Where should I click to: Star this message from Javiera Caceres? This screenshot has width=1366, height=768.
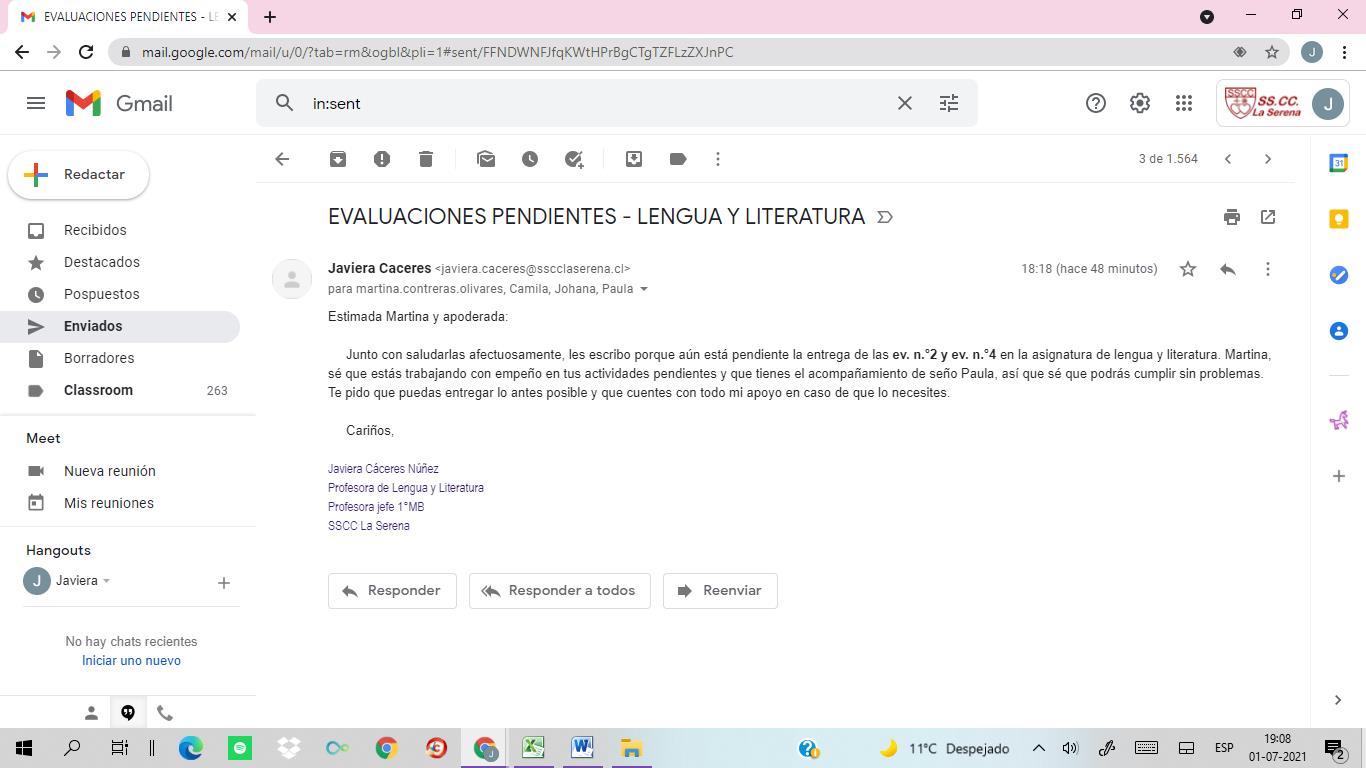click(1188, 269)
